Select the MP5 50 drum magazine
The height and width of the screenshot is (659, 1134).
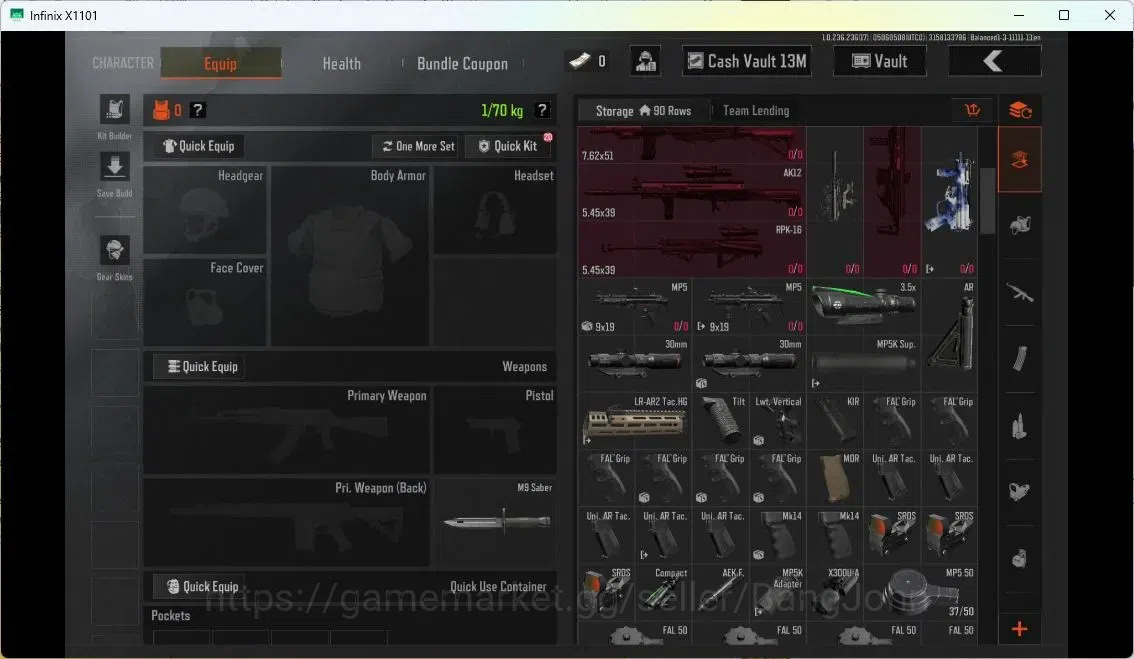921,592
